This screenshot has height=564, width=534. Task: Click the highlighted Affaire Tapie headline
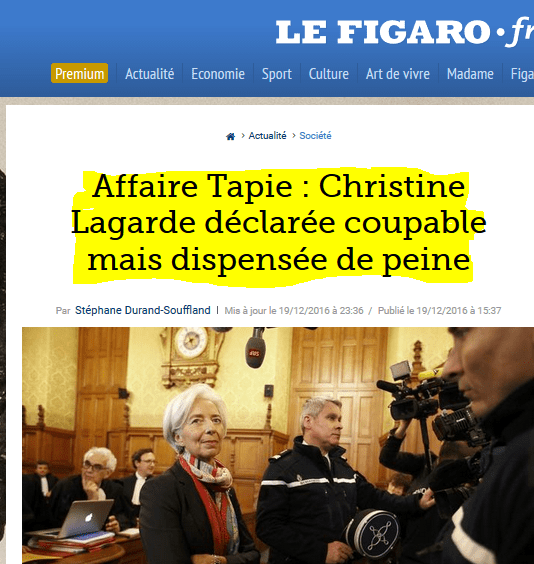279,223
